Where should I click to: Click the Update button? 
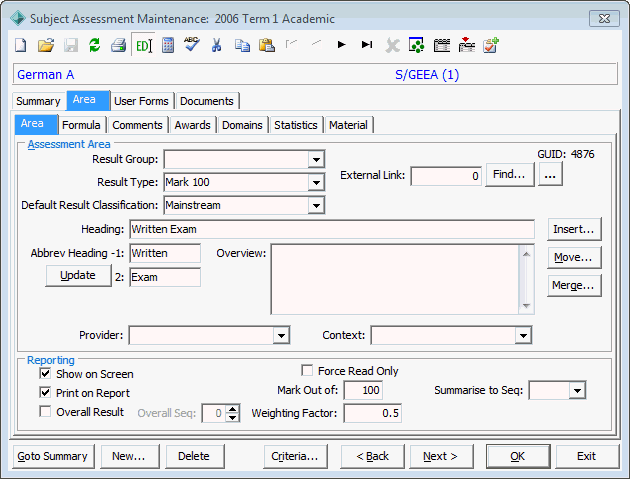[78, 275]
